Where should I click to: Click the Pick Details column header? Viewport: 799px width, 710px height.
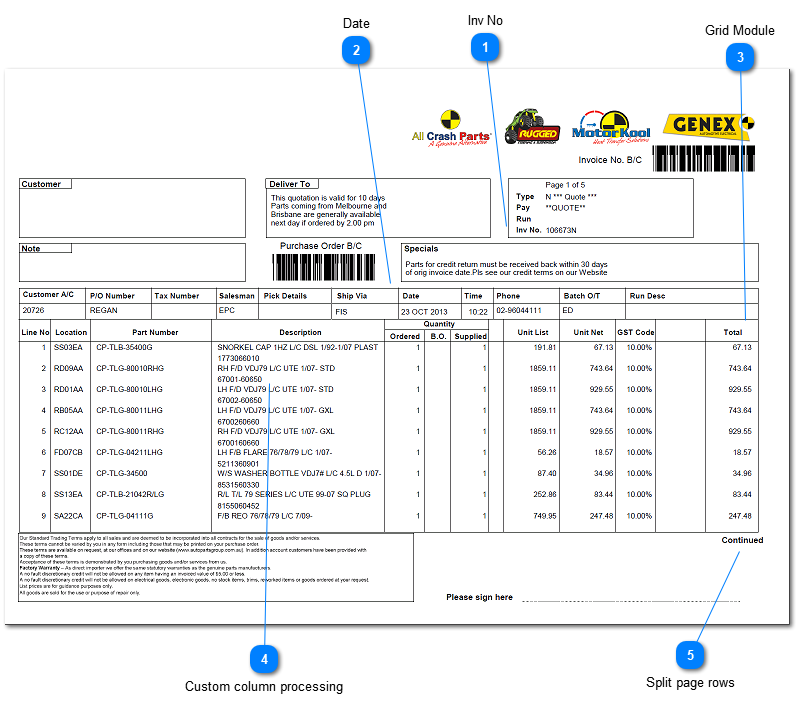[285, 296]
